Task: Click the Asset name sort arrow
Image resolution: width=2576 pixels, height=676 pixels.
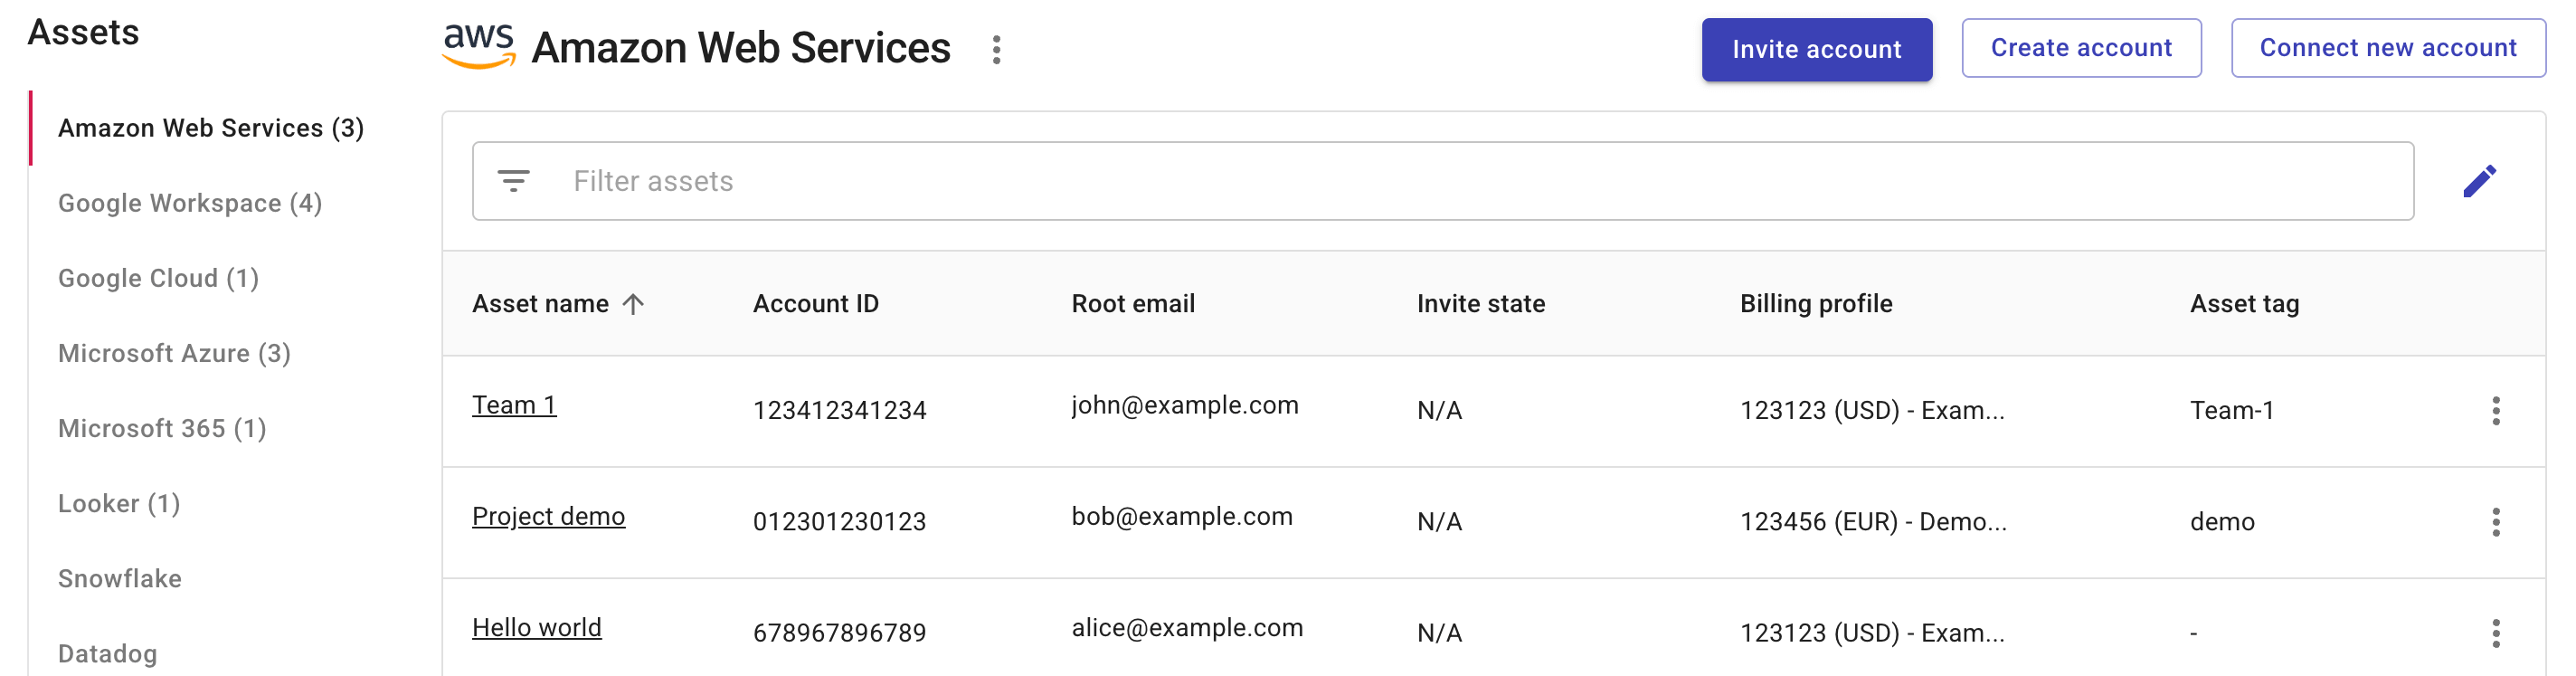Action: point(633,304)
